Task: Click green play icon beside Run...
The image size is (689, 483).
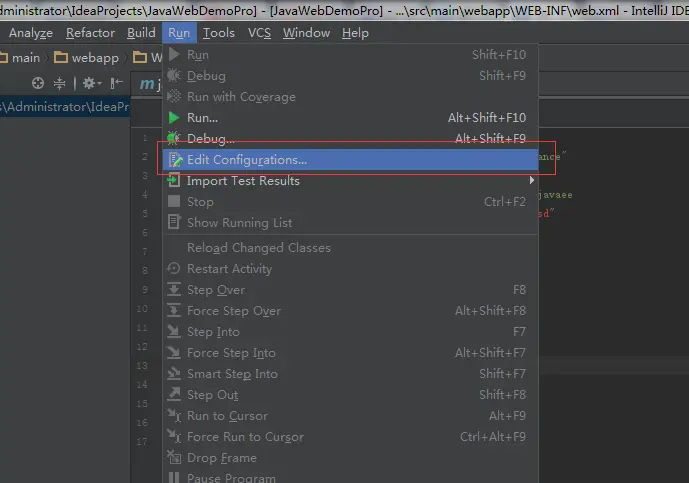Action: [x=174, y=118]
